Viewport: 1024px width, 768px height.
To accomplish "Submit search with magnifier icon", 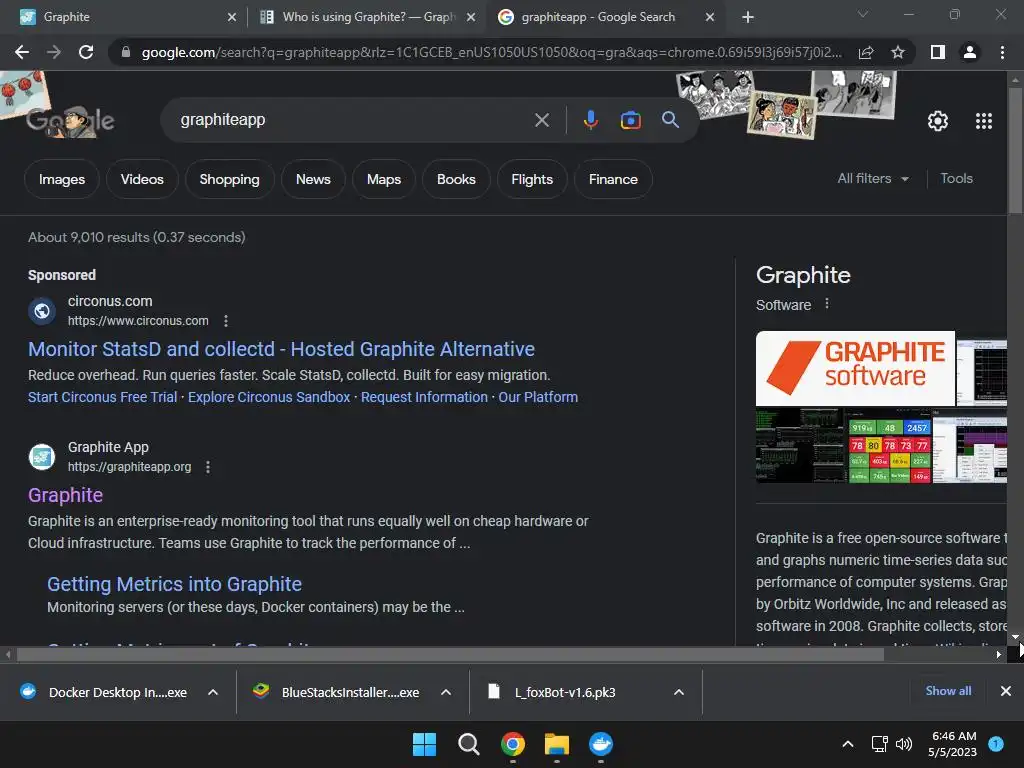I will 671,120.
